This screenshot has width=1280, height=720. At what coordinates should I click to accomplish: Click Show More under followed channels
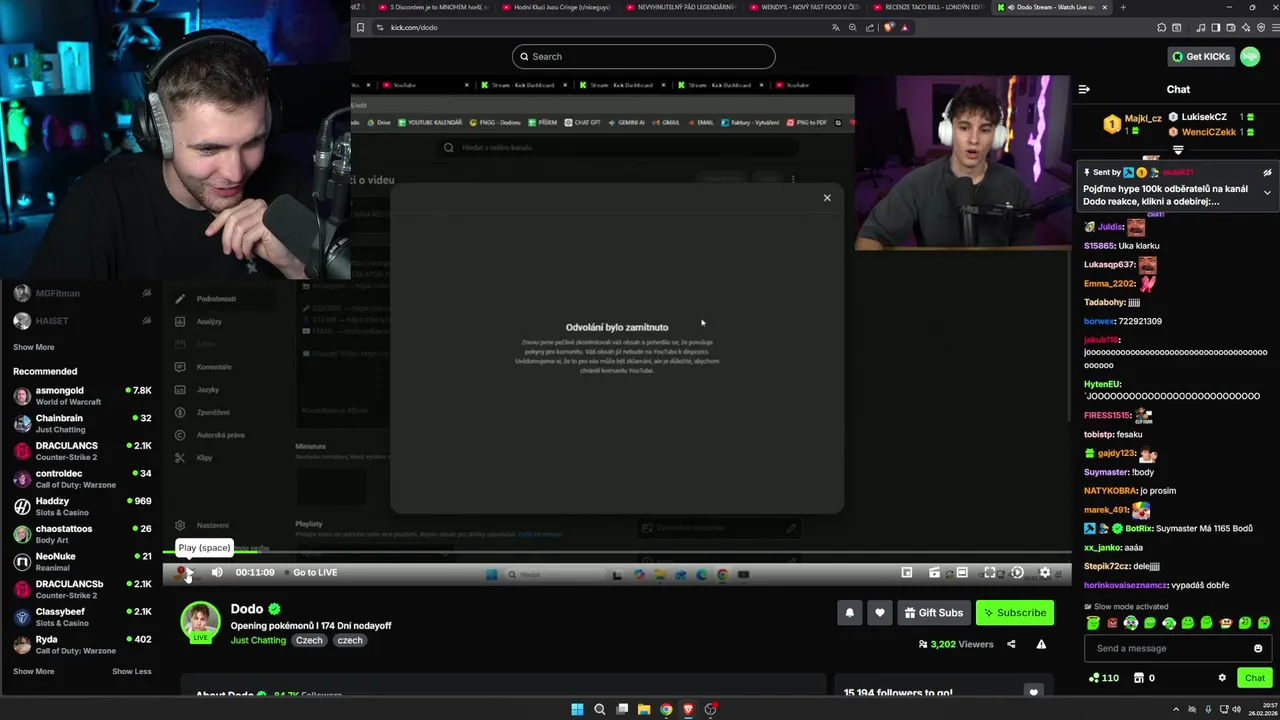(34, 347)
